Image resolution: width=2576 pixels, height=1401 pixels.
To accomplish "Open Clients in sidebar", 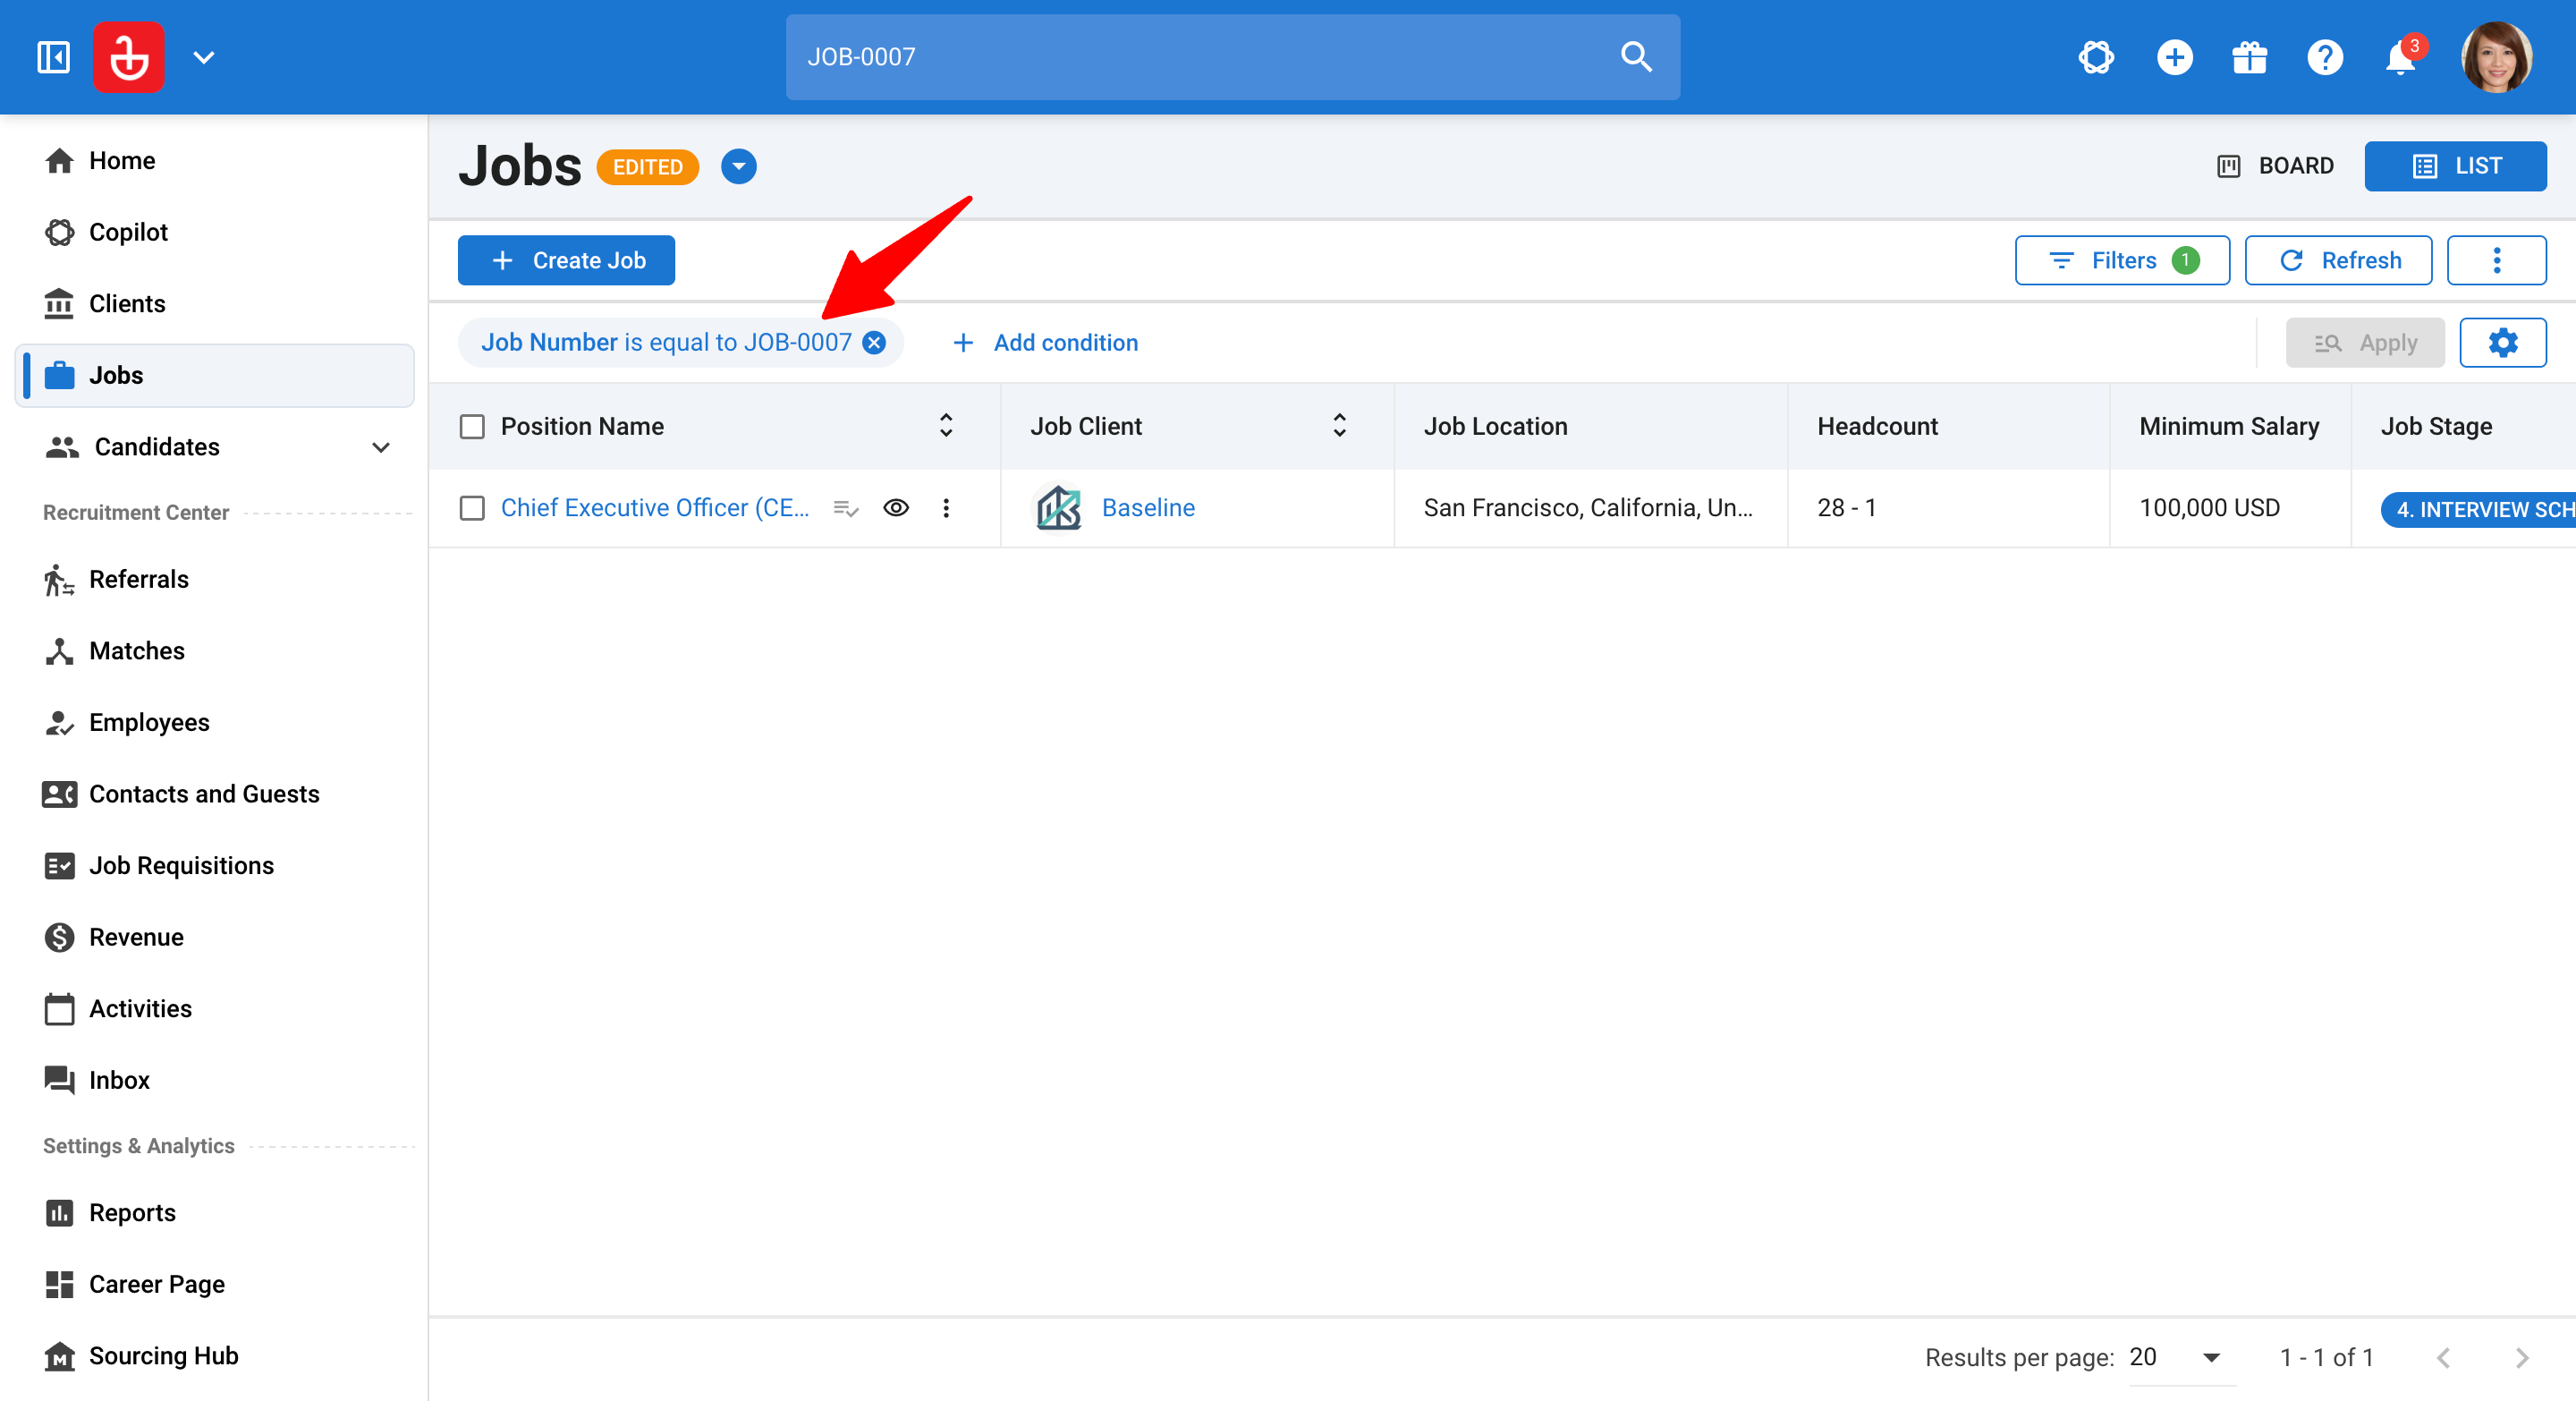I will pos(215,304).
